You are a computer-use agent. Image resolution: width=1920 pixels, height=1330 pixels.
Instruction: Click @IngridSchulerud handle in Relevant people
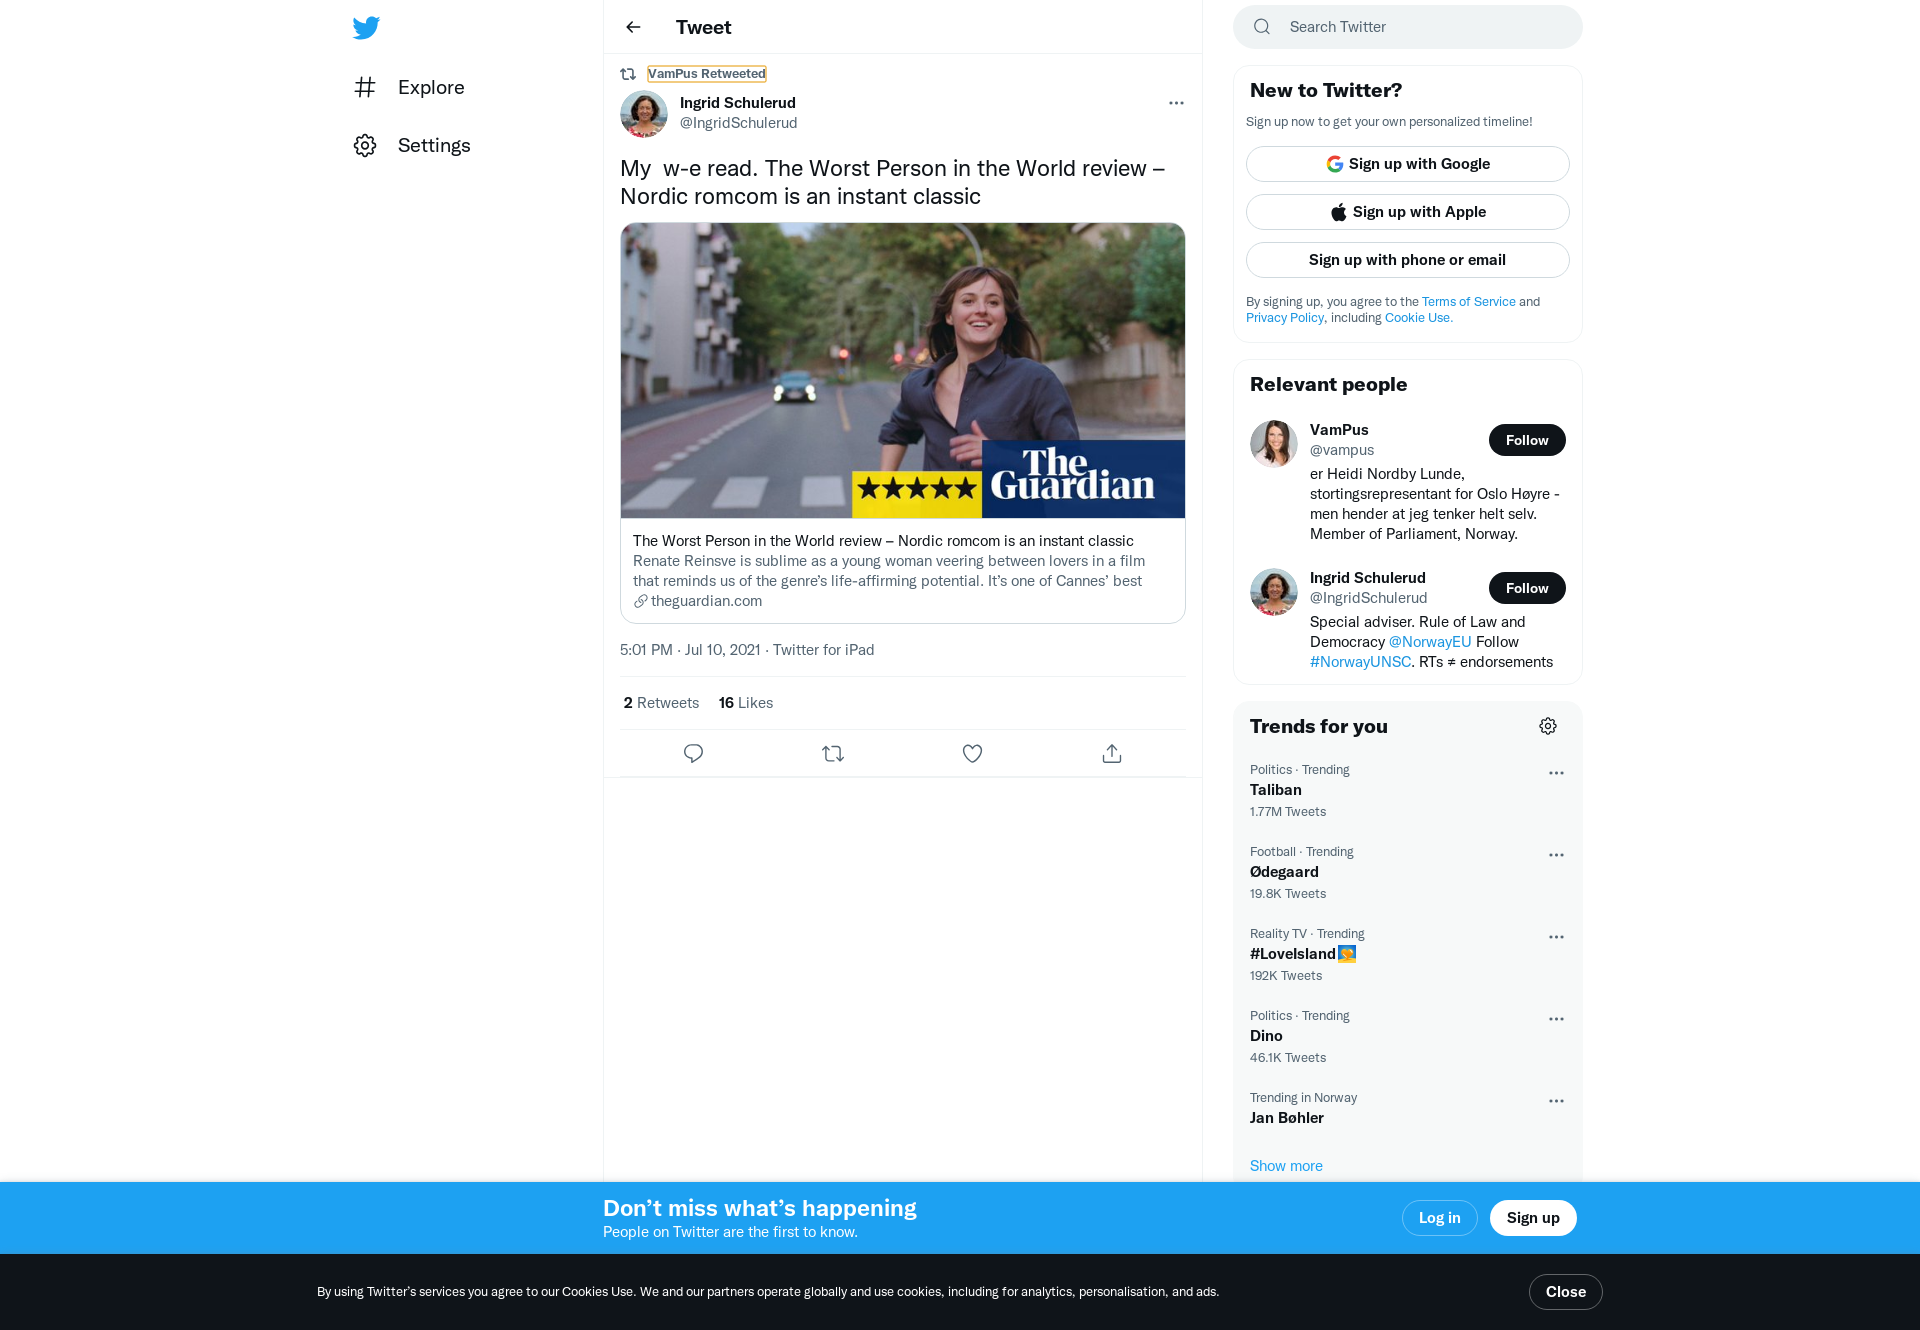coord(1368,598)
